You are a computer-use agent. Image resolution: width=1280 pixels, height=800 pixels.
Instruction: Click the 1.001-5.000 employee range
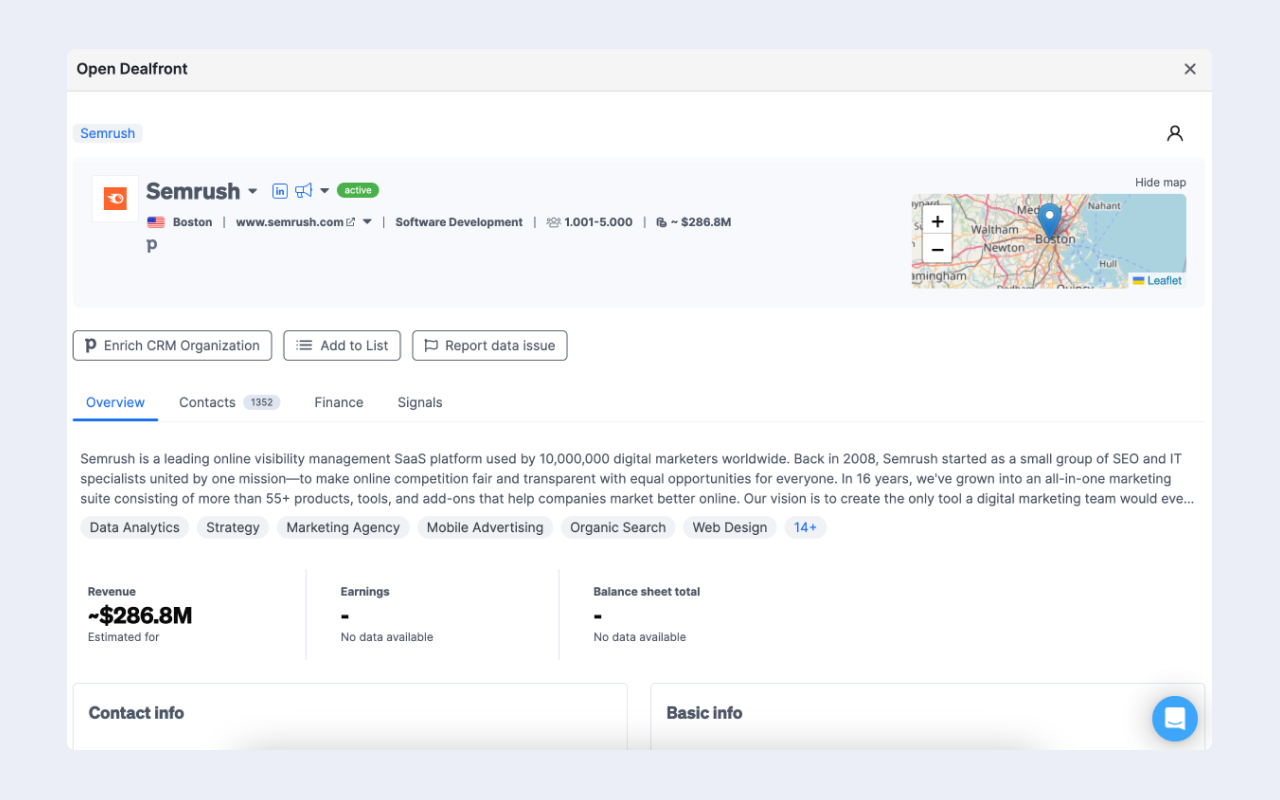pos(598,222)
